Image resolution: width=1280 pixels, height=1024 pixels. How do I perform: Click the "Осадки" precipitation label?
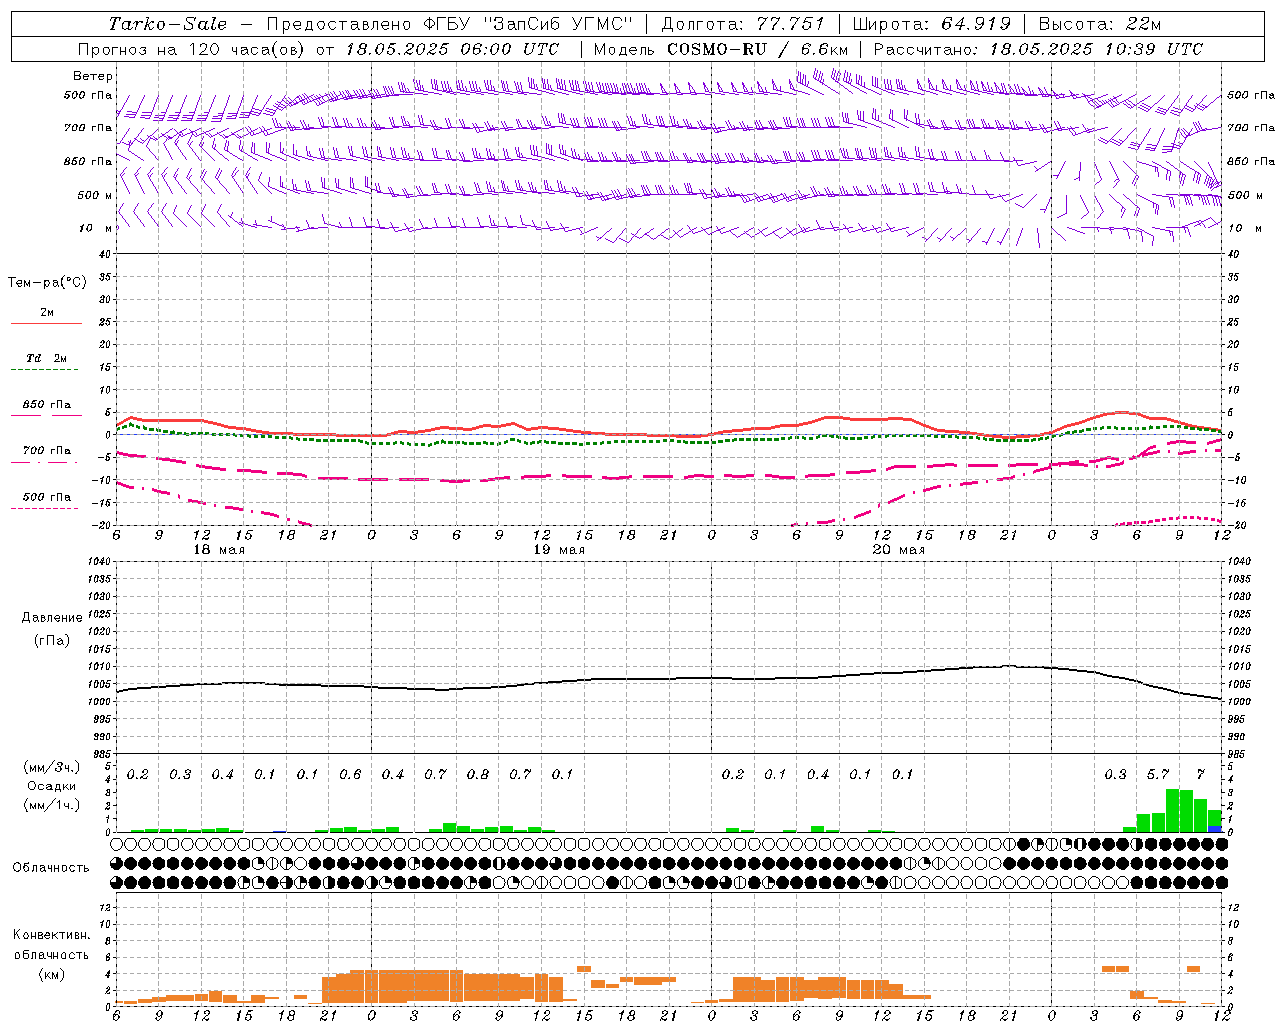pos(51,786)
